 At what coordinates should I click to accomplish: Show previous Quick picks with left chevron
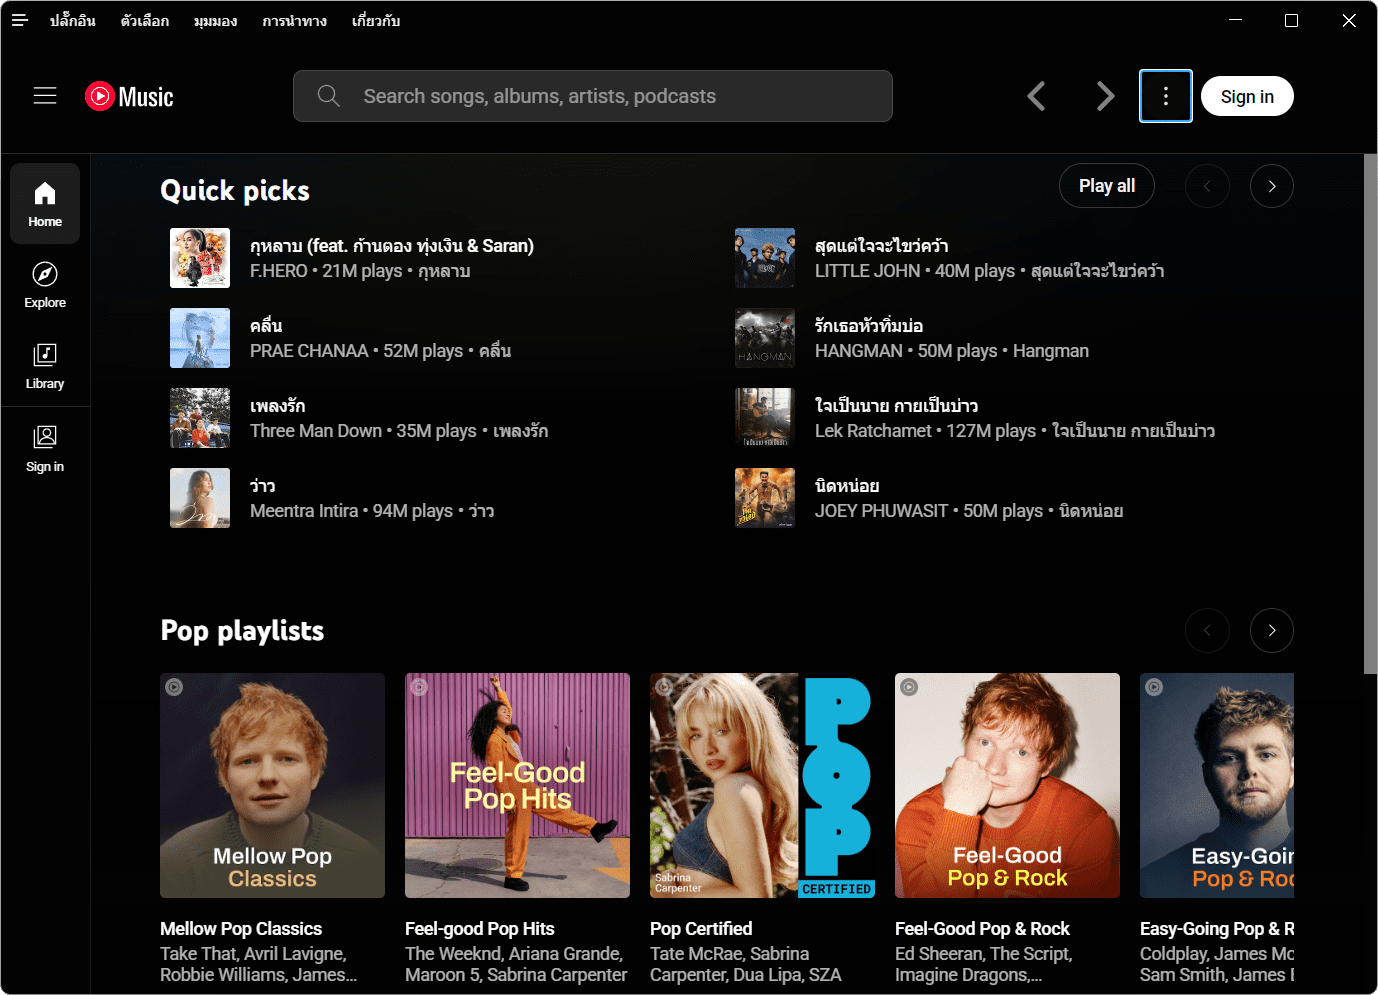coord(1207,186)
